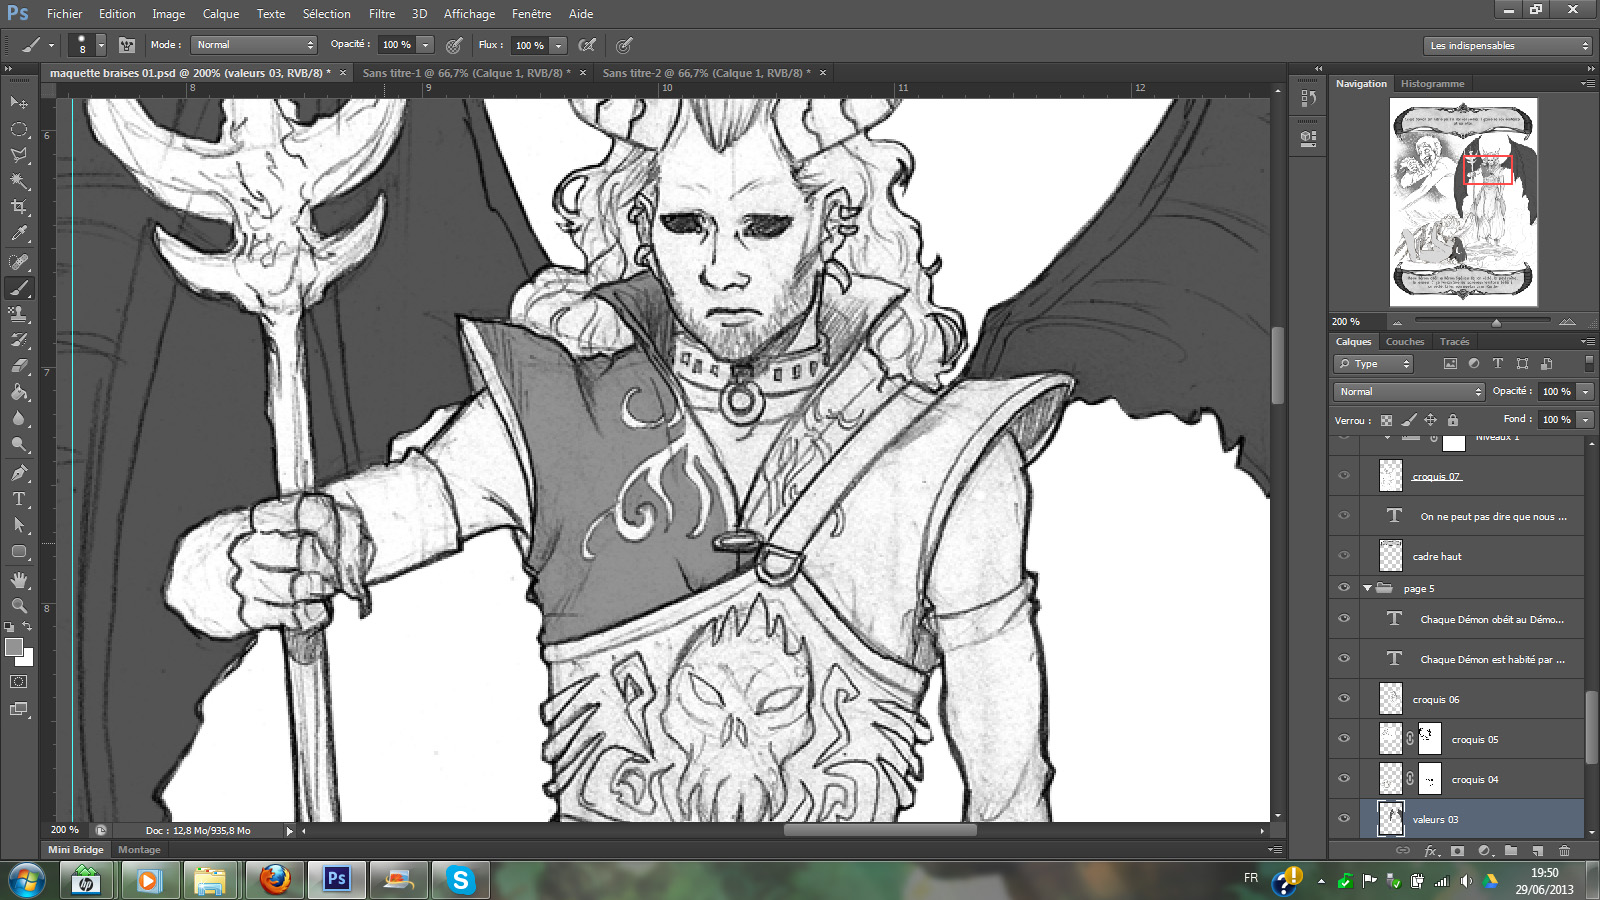Hide the croquis 04 layer
This screenshot has width=1600, height=900.
point(1344,779)
